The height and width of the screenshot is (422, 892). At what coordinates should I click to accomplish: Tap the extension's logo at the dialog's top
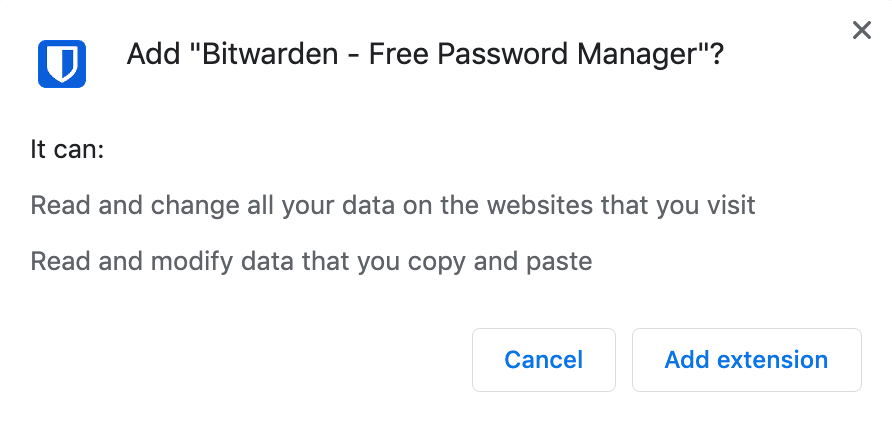[61, 64]
